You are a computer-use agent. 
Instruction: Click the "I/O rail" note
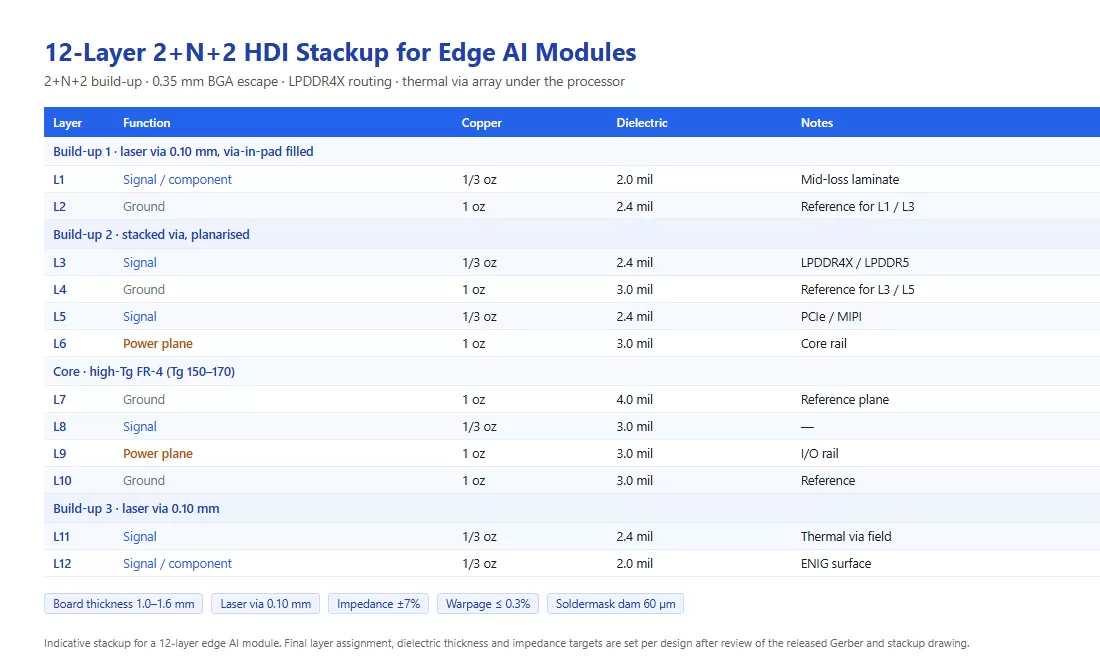tap(820, 454)
